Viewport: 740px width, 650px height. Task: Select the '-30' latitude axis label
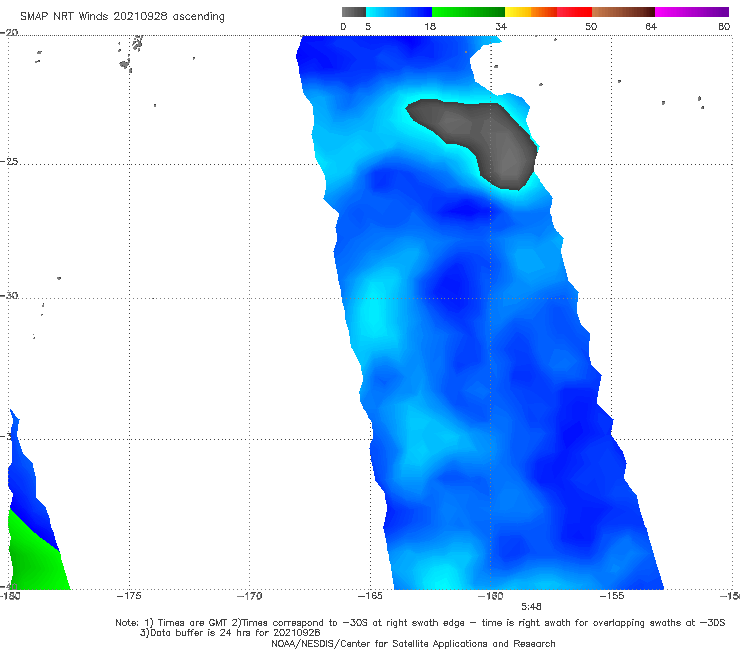point(9,295)
